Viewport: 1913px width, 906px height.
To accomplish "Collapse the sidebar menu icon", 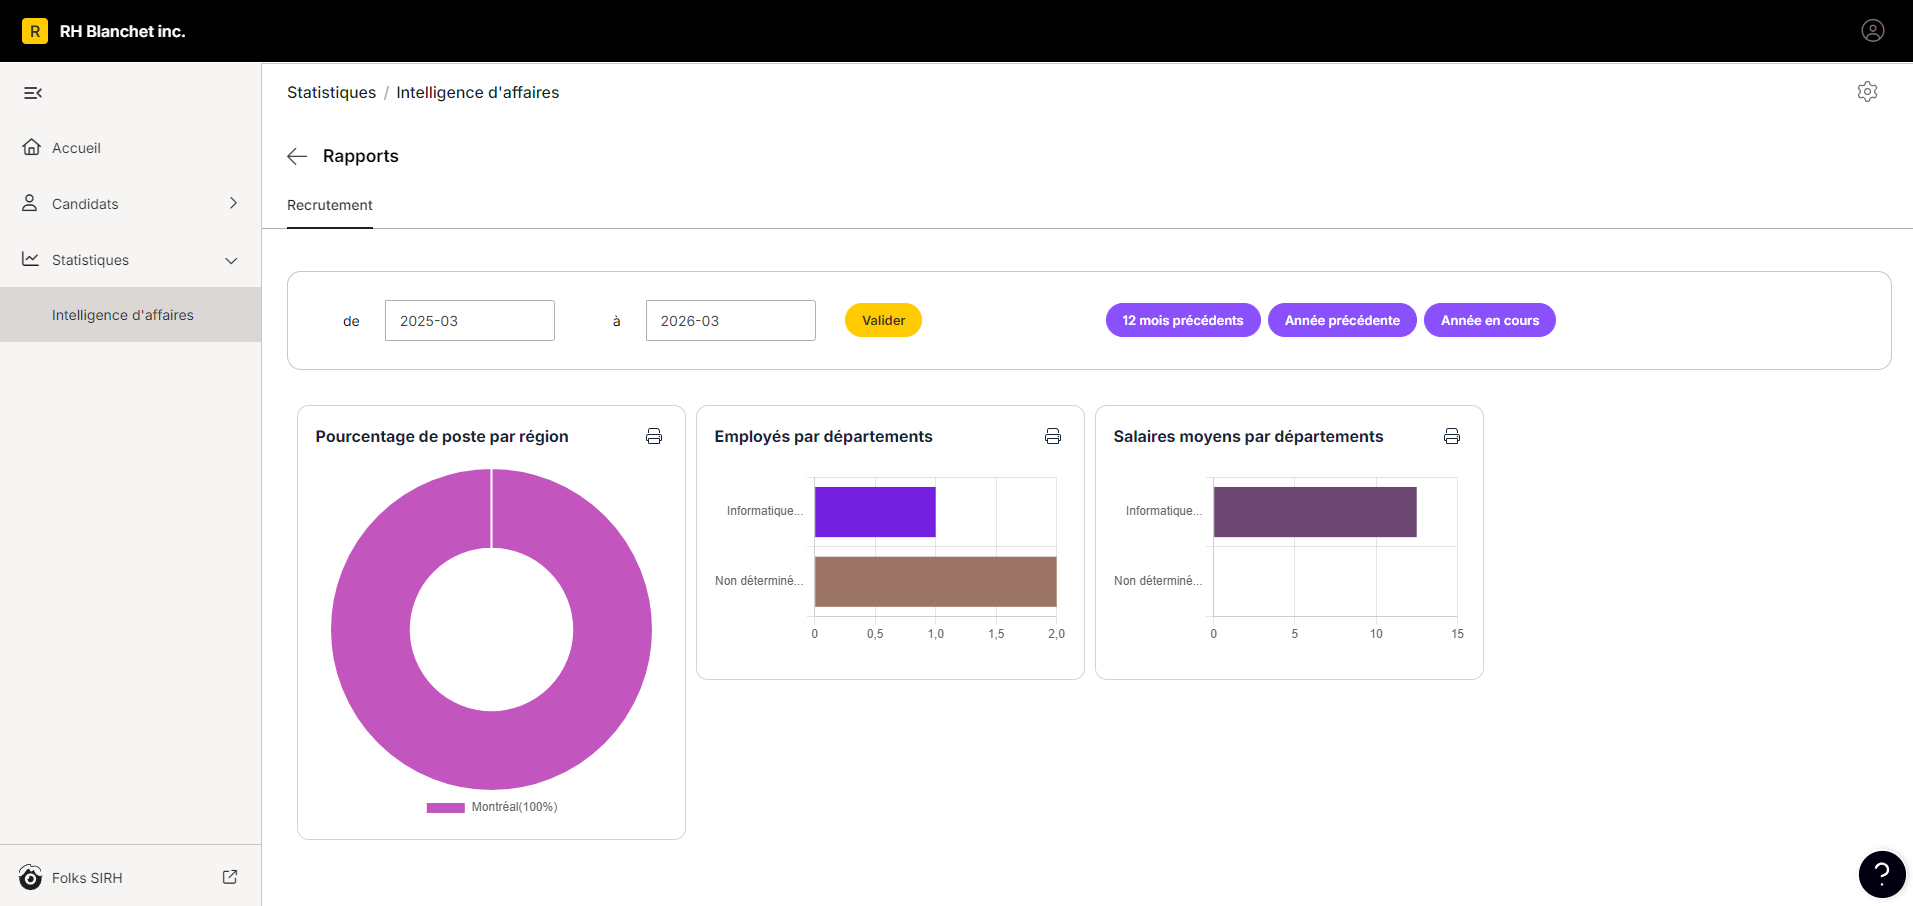I will (33, 93).
